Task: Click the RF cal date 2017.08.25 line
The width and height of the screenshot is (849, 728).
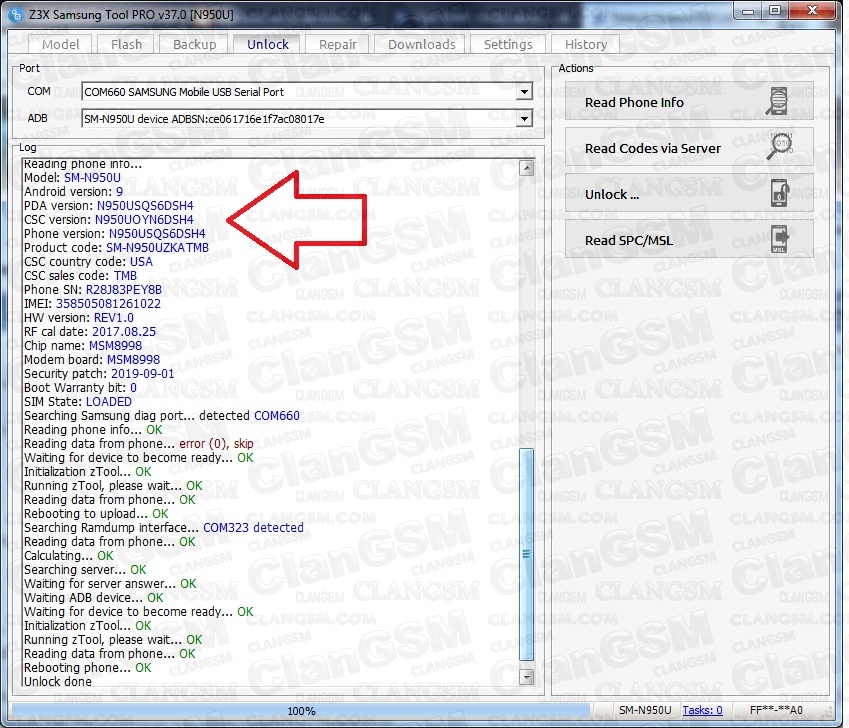Action: tap(89, 332)
